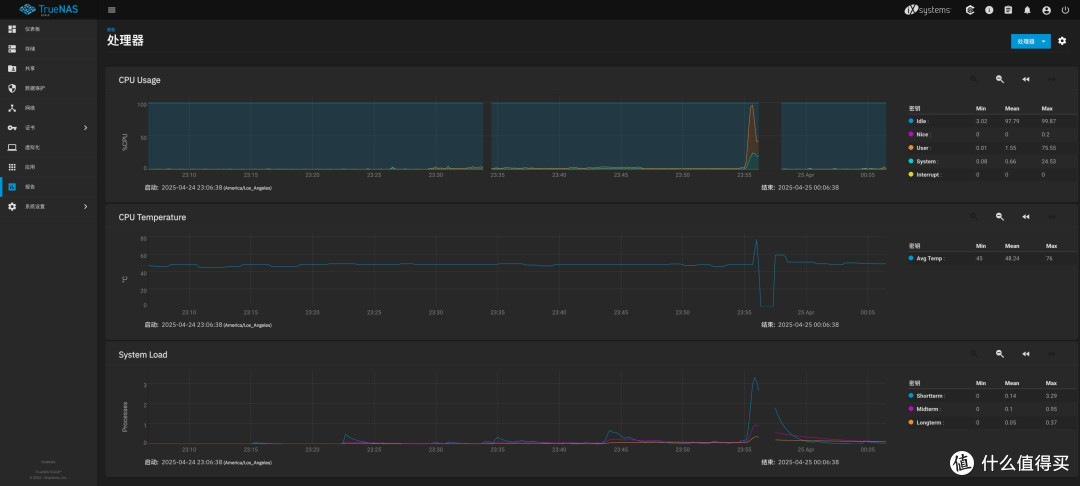Click Midterm max value 0.95

(1052, 409)
